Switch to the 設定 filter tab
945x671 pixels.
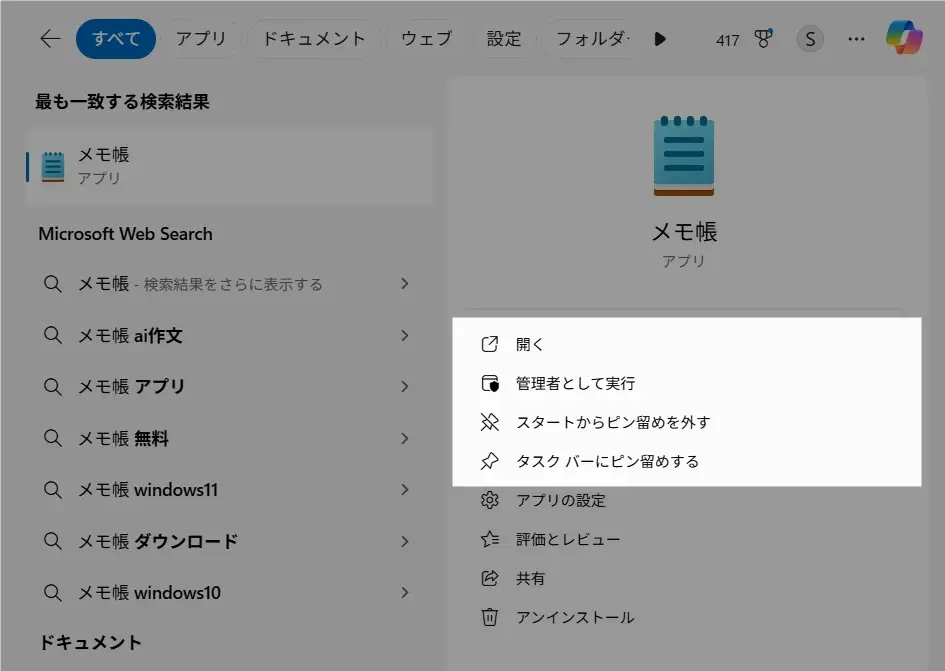tap(504, 39)
